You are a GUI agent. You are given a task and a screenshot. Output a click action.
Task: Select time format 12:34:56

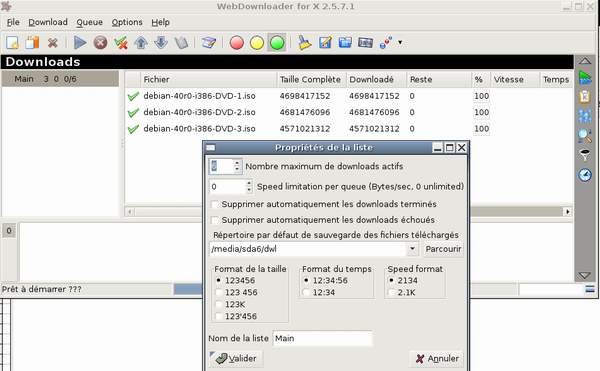[x=306, y=280]
